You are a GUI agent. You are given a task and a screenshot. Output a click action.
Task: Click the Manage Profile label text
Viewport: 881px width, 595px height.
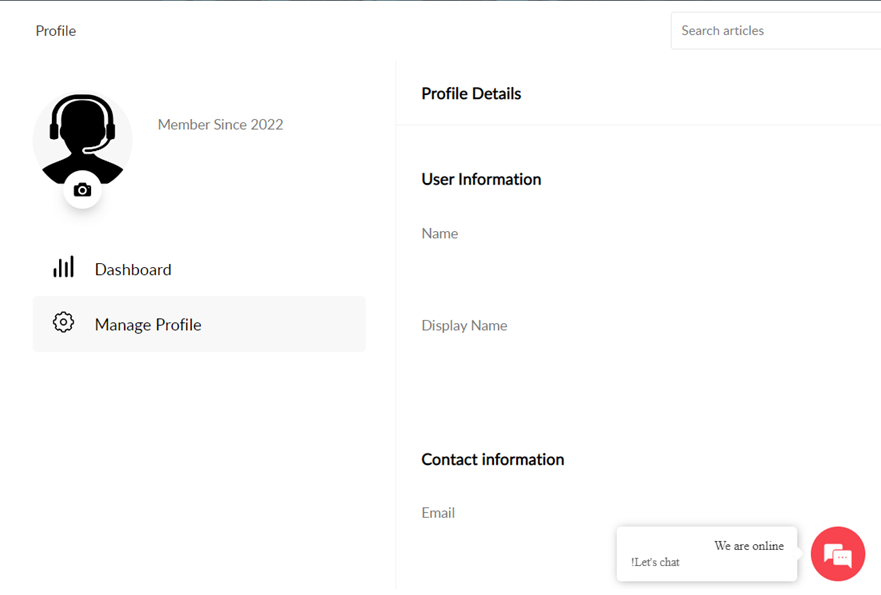click(148, 325)
